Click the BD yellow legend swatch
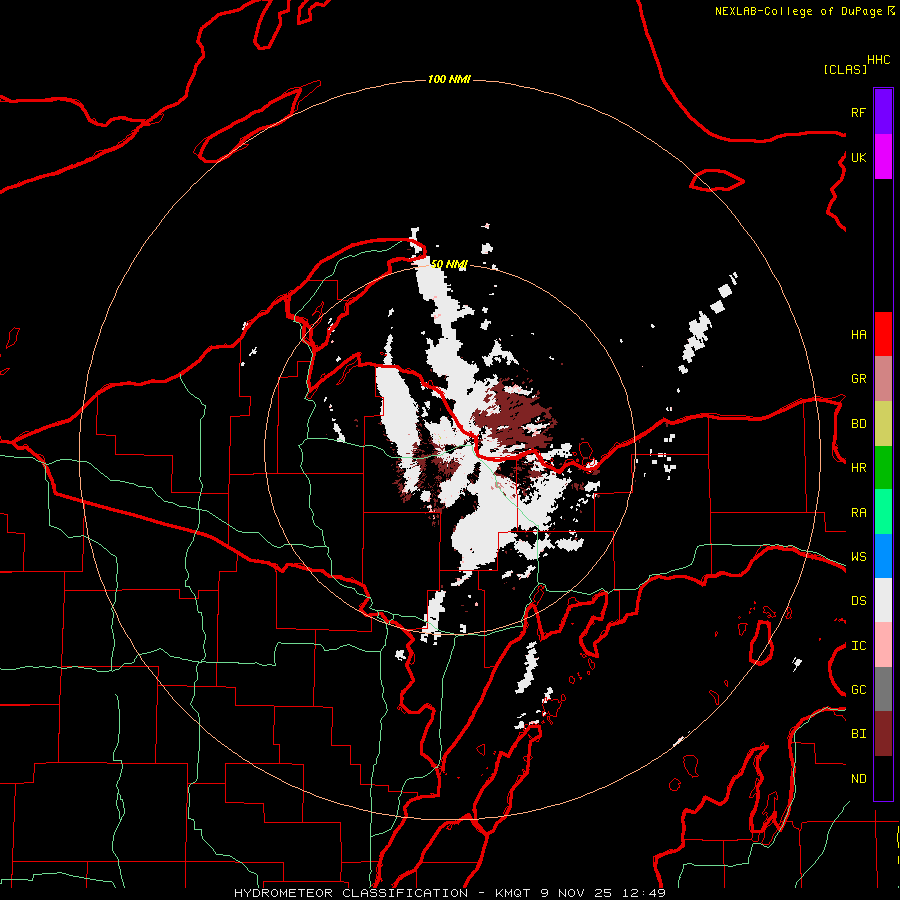 click(x=883, y=424)
